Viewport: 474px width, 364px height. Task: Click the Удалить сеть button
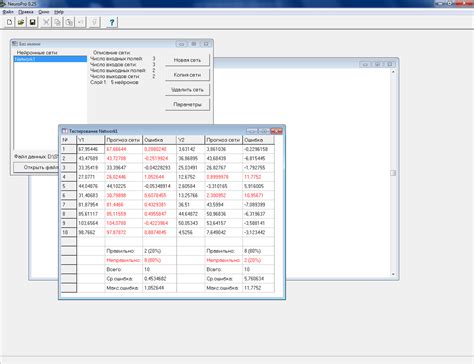[x=187, y=90]
